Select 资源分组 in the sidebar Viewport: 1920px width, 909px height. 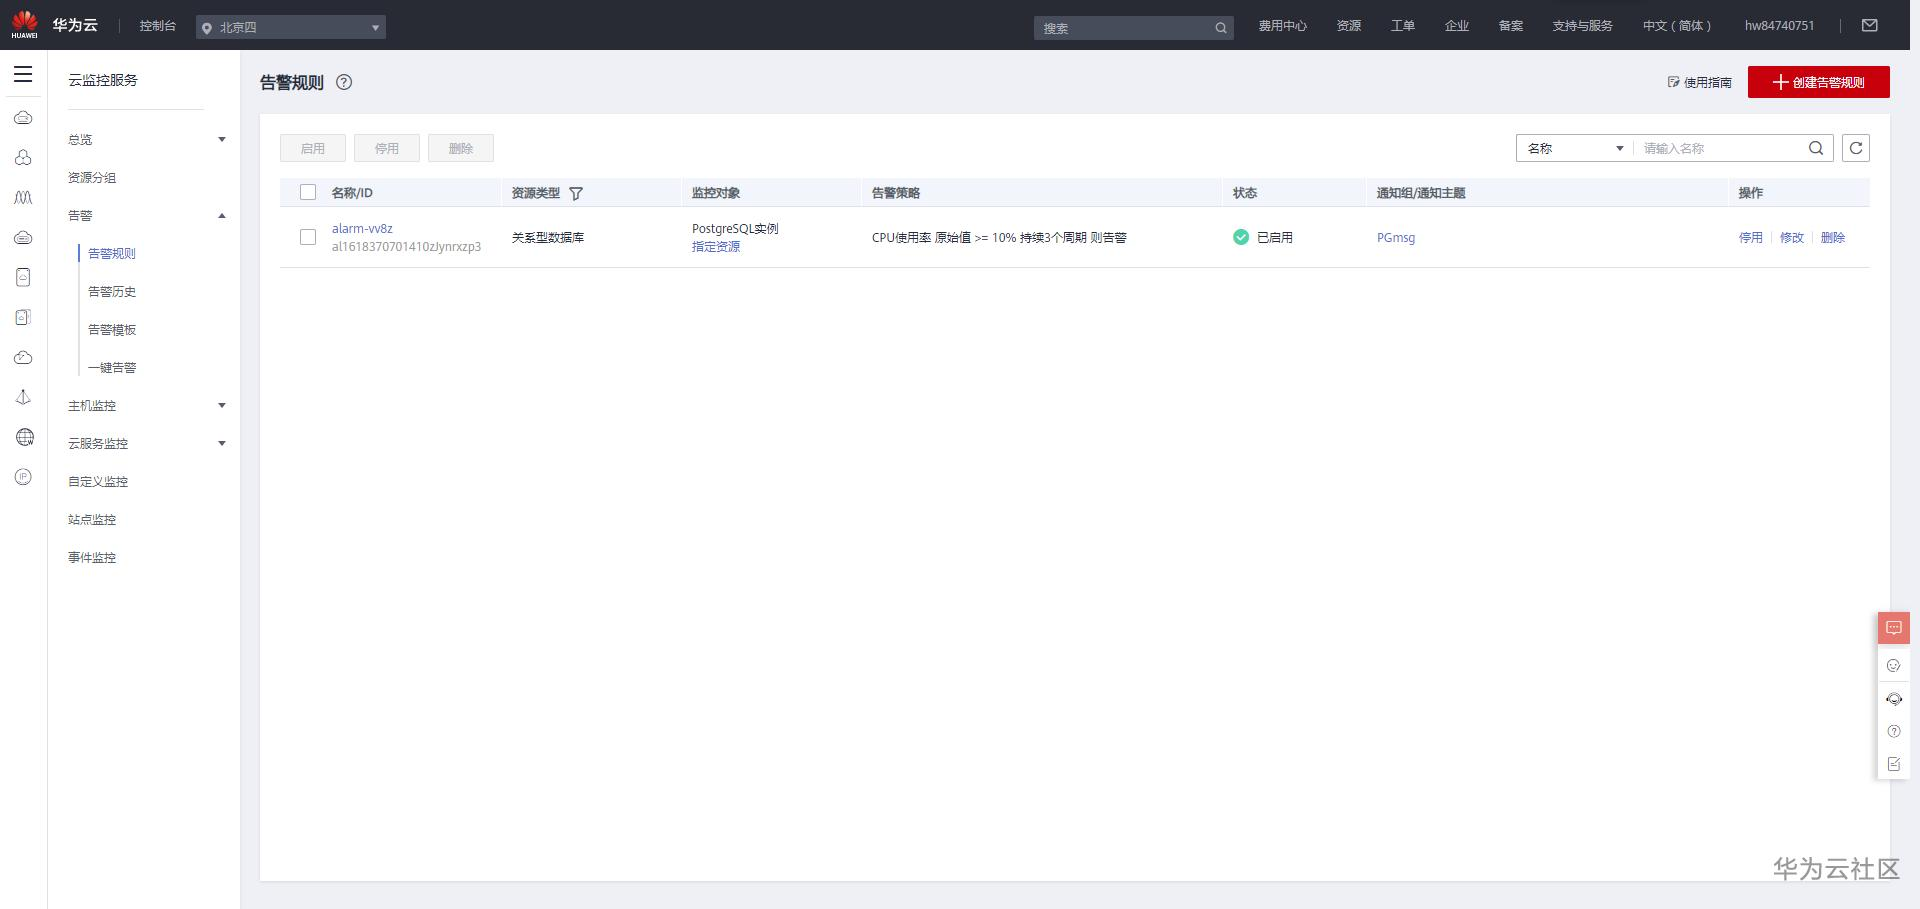[92, 177]
